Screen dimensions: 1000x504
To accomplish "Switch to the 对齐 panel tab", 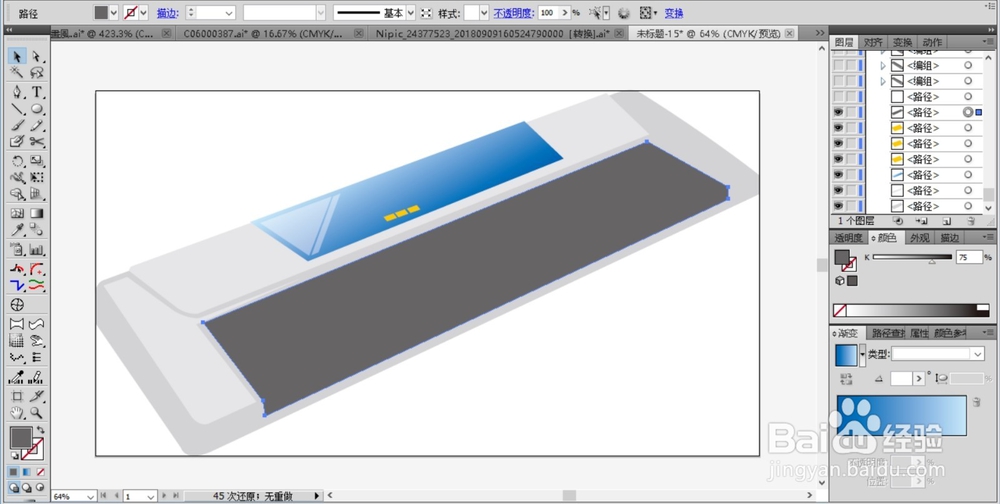I will pyautogui.click(x=873, y=42).
